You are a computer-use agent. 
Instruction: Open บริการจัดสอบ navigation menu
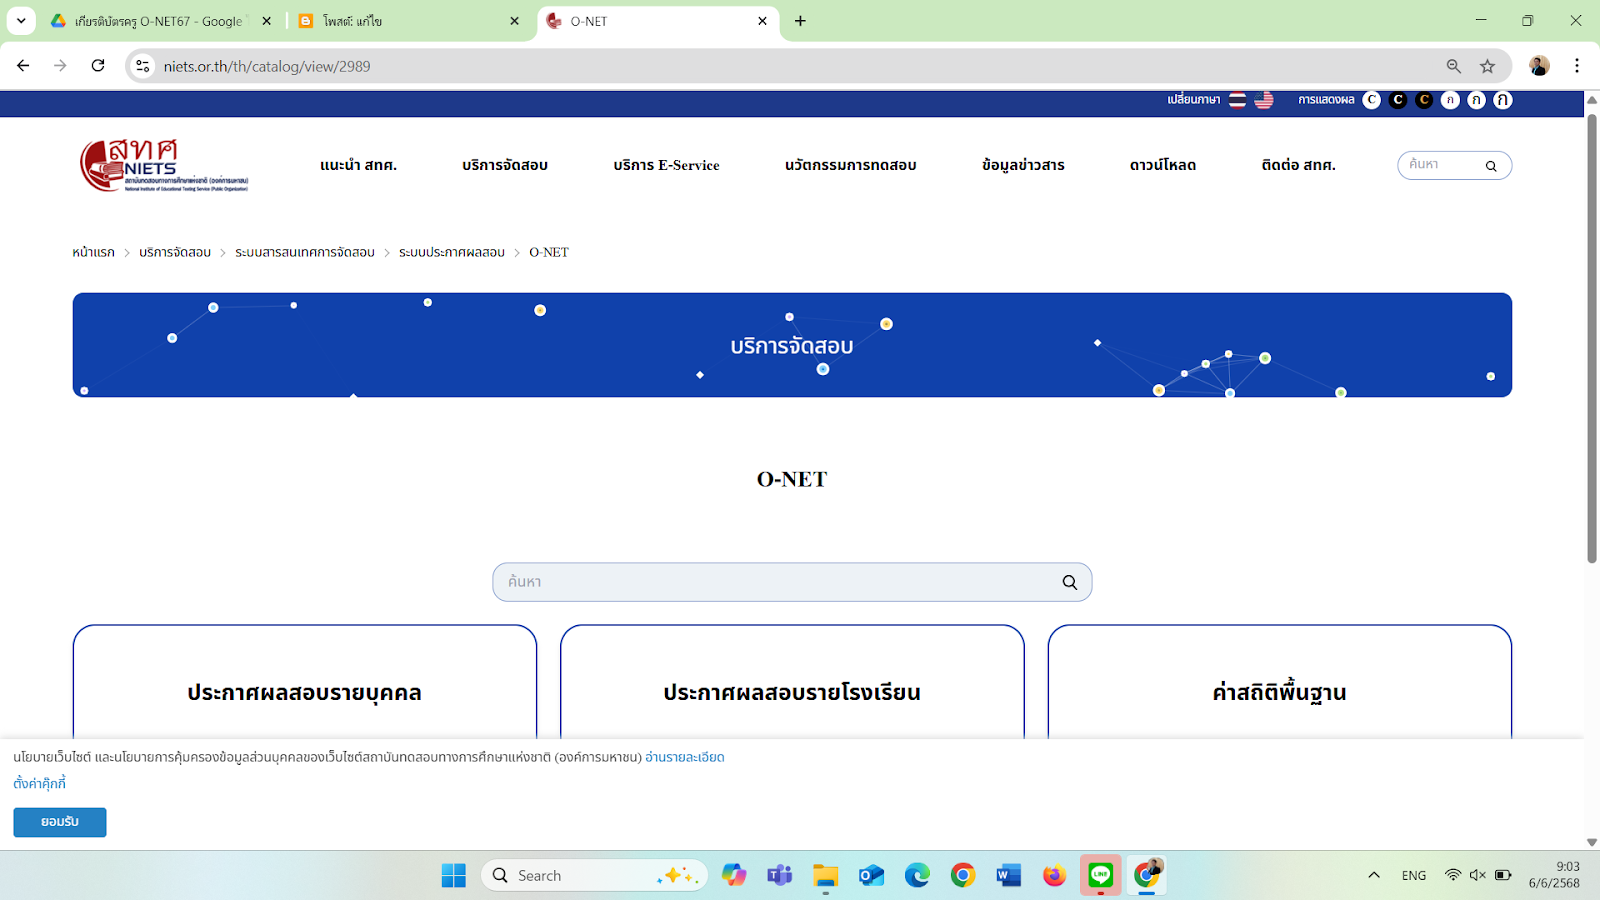(x=505, y=165)
